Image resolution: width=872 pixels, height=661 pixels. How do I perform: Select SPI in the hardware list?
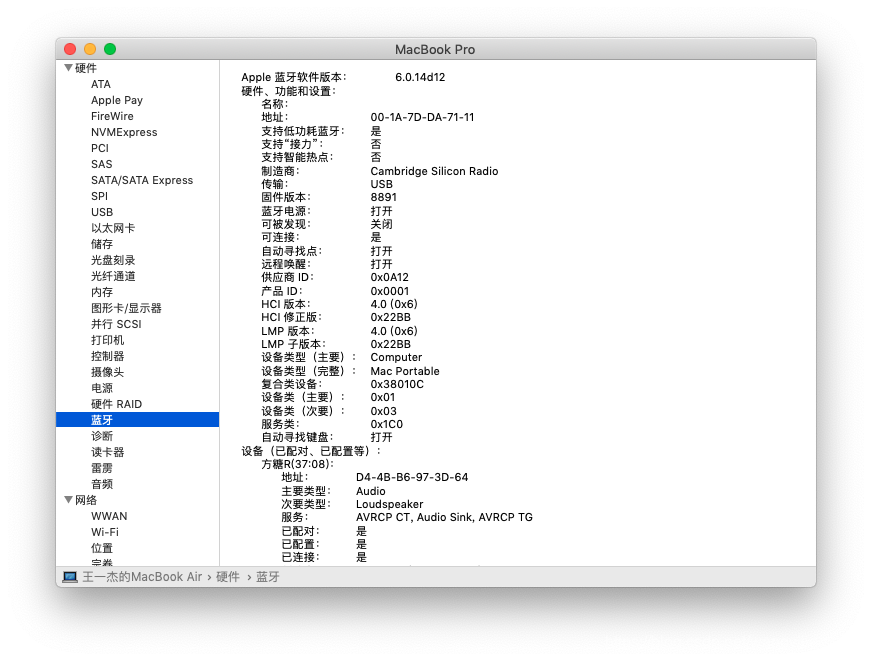[x=100, y=196]
